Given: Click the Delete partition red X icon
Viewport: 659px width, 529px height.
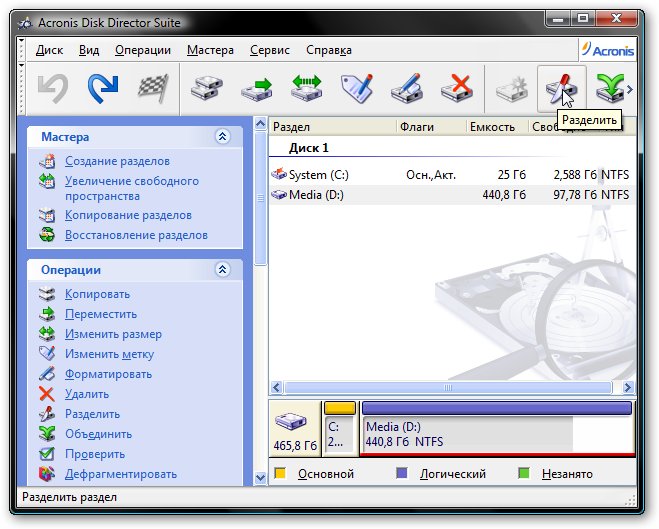Looking at the screenshot, I should (x=457, y=89).
